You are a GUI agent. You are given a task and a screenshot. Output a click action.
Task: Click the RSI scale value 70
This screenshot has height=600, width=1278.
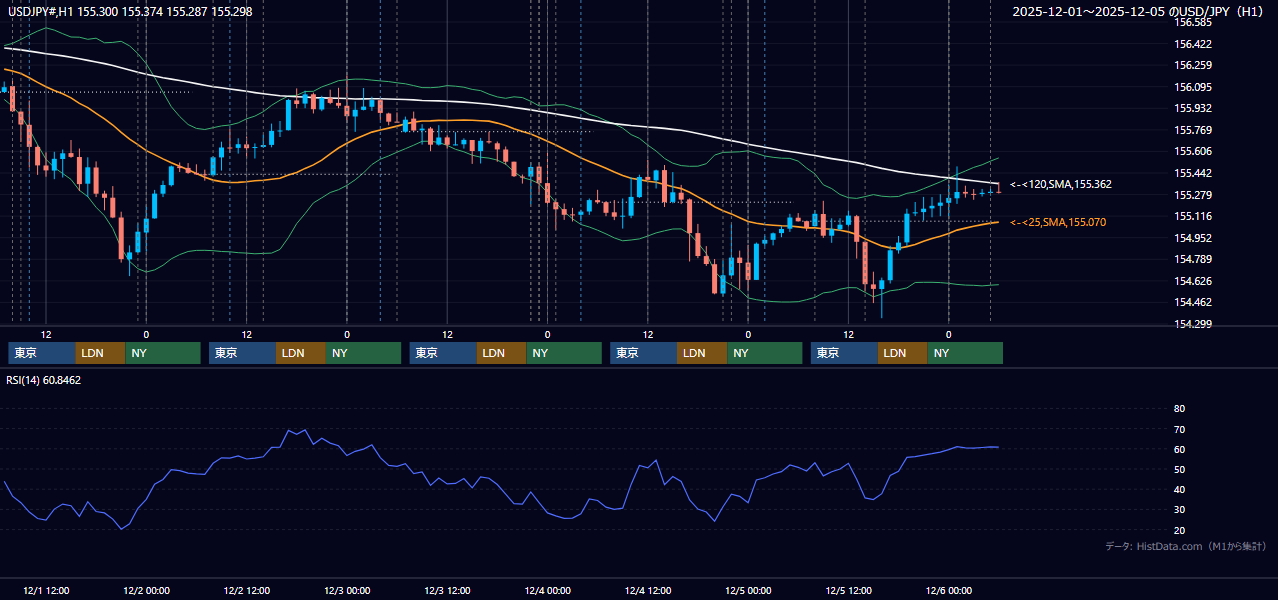(1179, 429)
